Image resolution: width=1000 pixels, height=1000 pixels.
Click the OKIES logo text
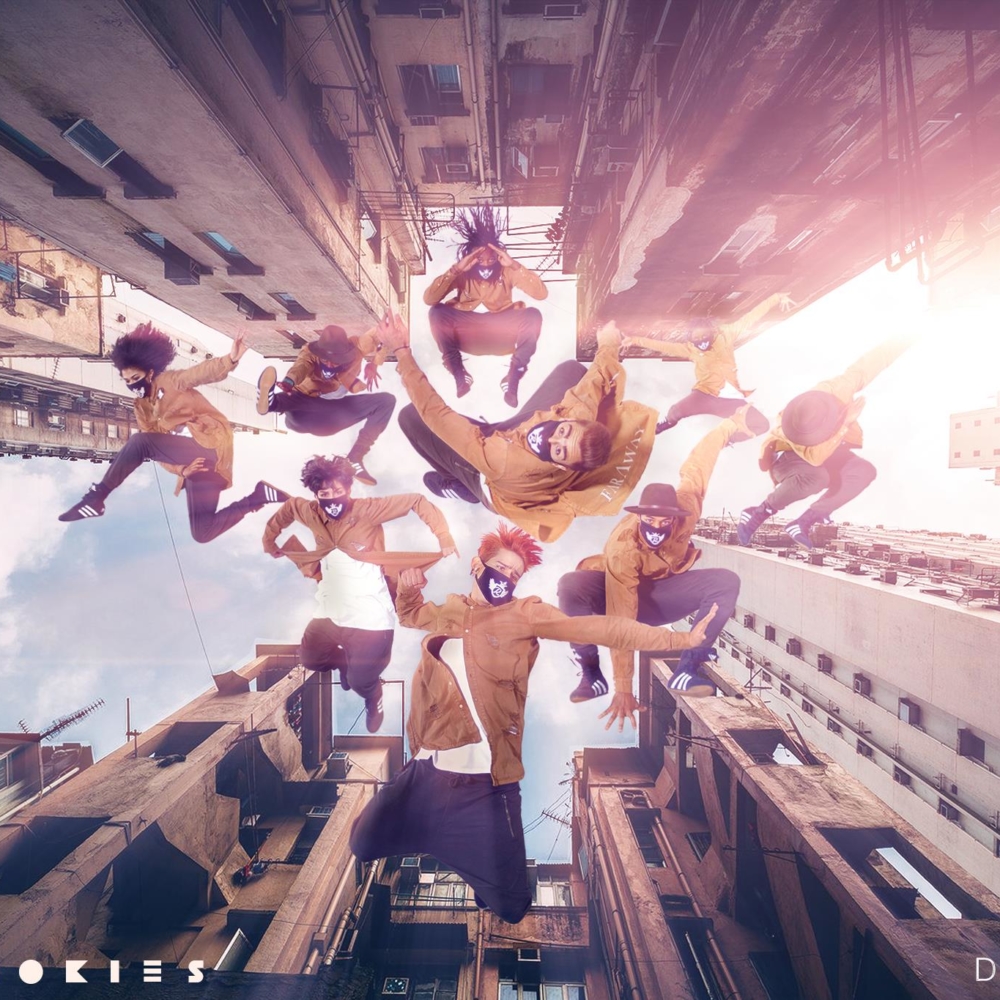(110, 971)
